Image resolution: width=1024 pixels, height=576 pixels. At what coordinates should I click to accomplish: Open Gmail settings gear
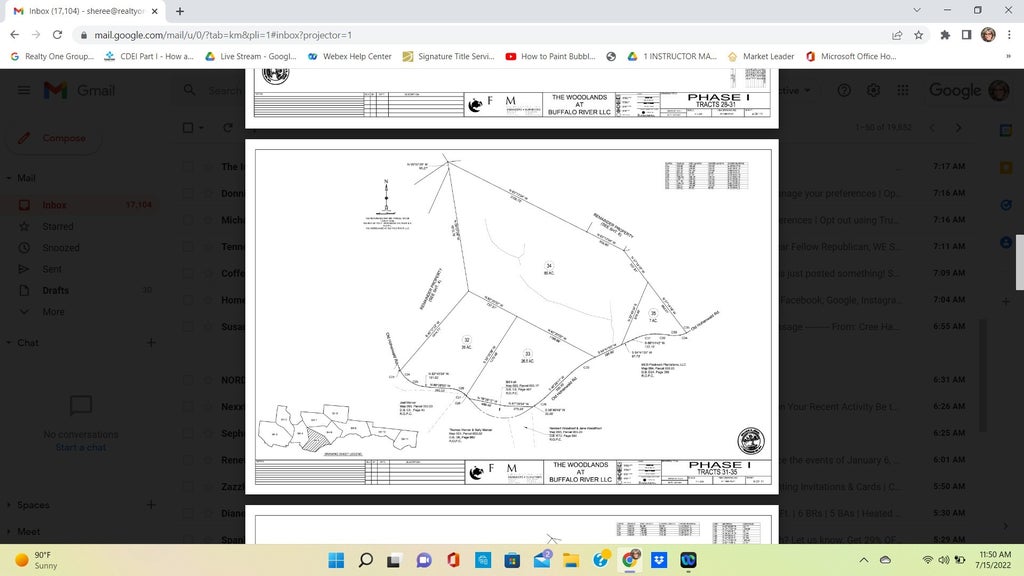click(873, 91)
